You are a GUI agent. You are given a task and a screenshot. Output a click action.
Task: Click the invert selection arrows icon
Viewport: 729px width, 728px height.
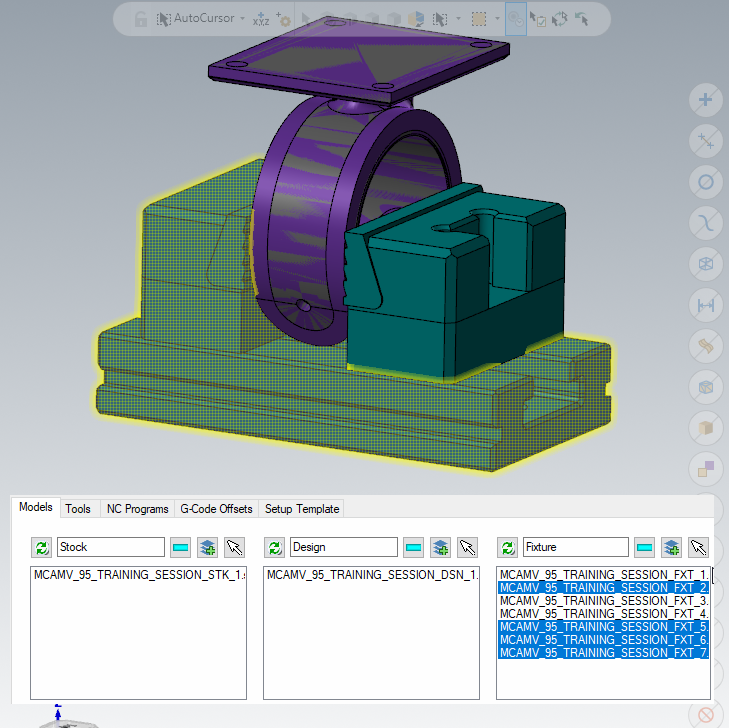pyautogui.click(x=559, y=19)
